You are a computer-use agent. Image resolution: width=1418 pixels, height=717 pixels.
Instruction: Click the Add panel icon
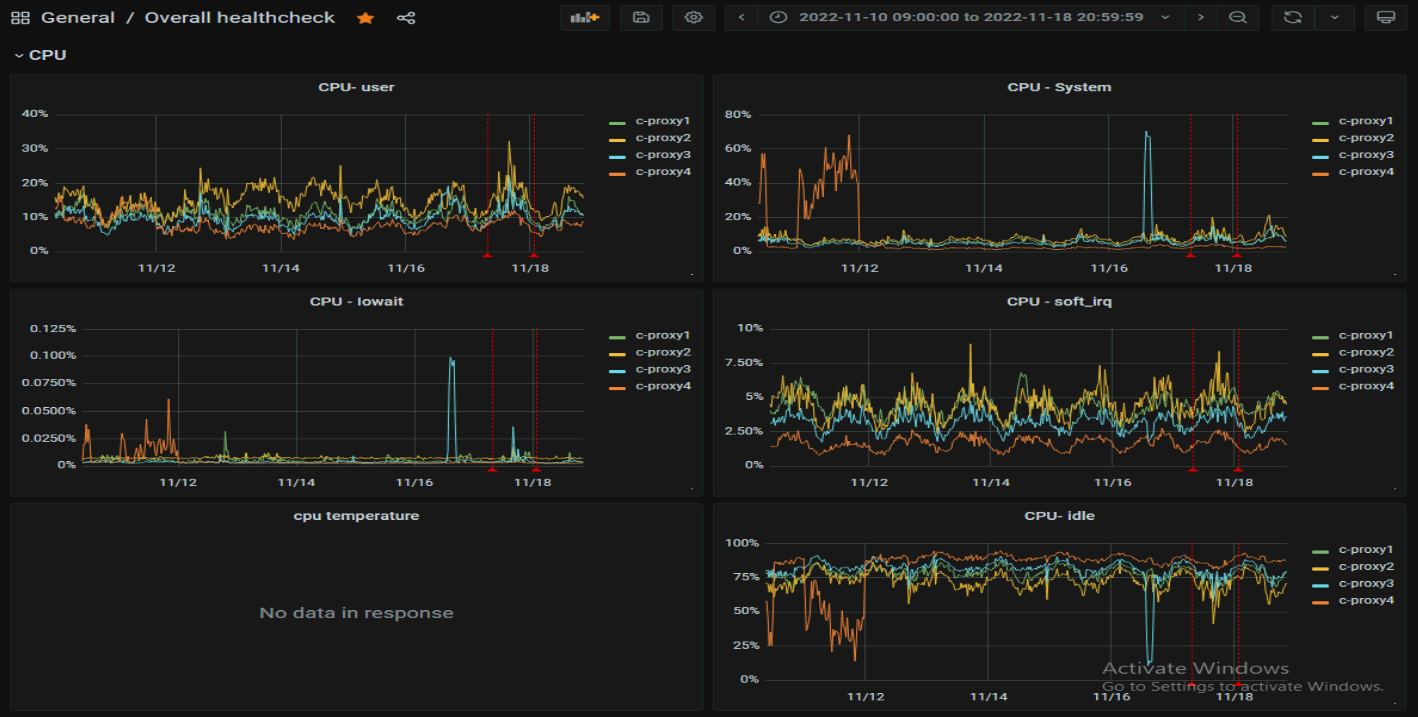(x=584, y=18)
